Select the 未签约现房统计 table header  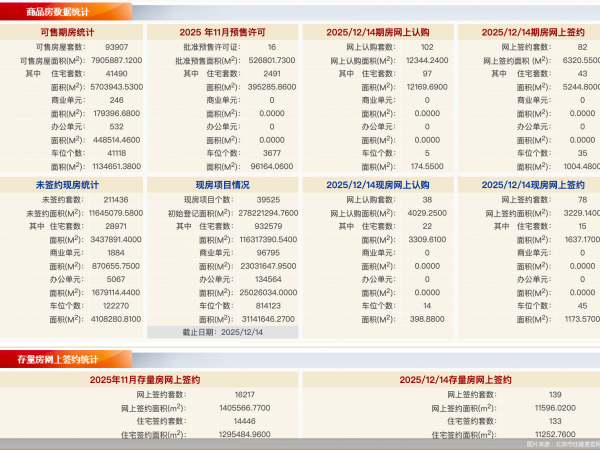(72, 185)
